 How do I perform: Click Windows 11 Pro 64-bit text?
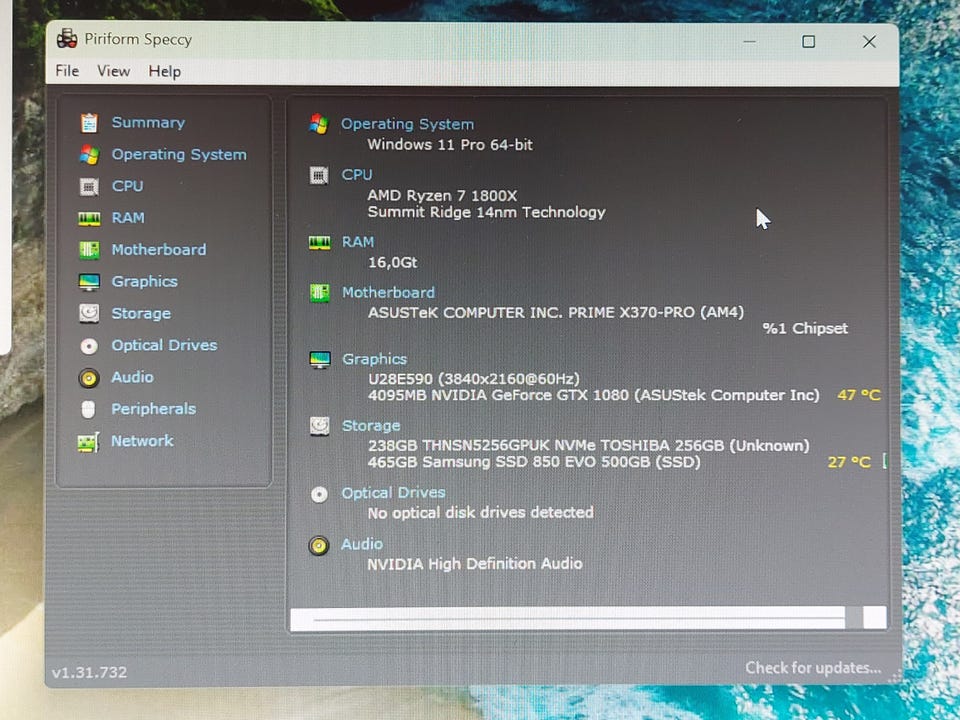[450, 145]
